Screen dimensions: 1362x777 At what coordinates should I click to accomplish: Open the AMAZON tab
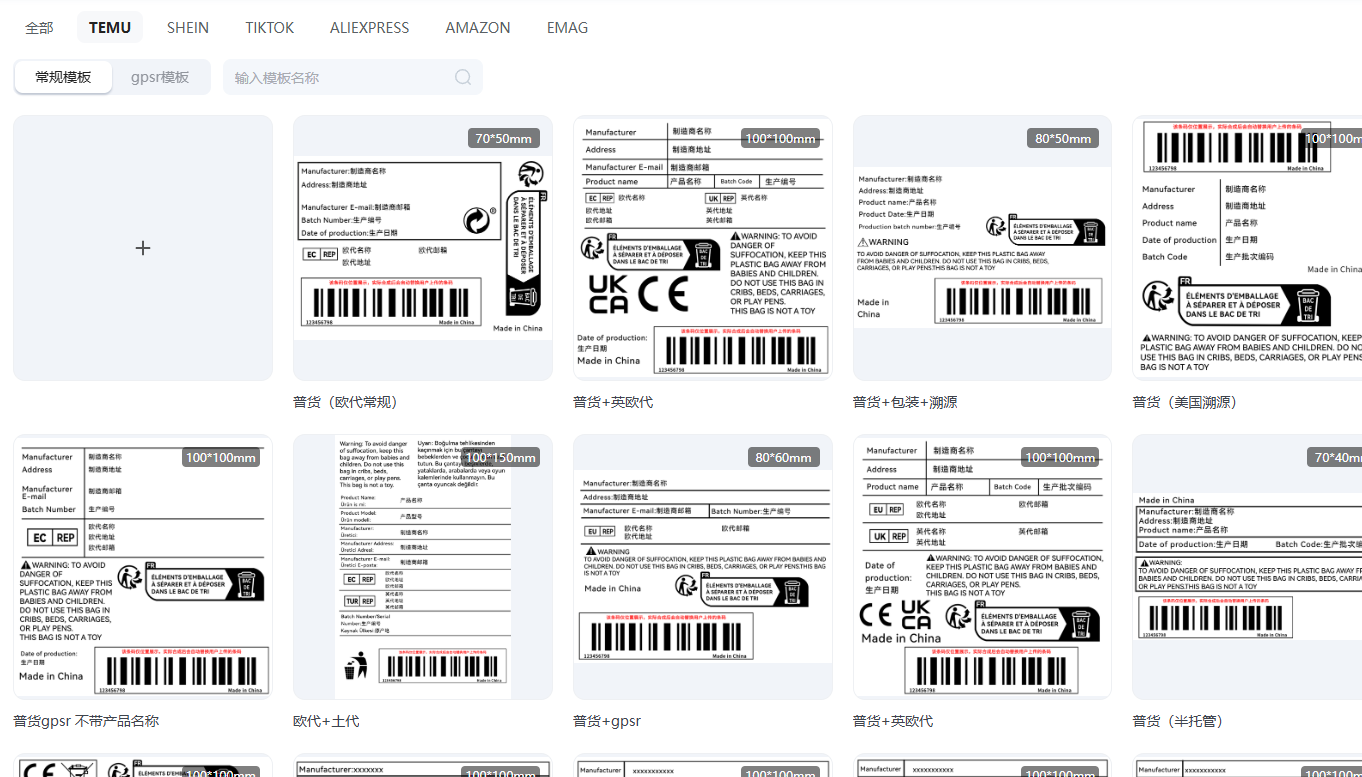(x=478, y=28)
